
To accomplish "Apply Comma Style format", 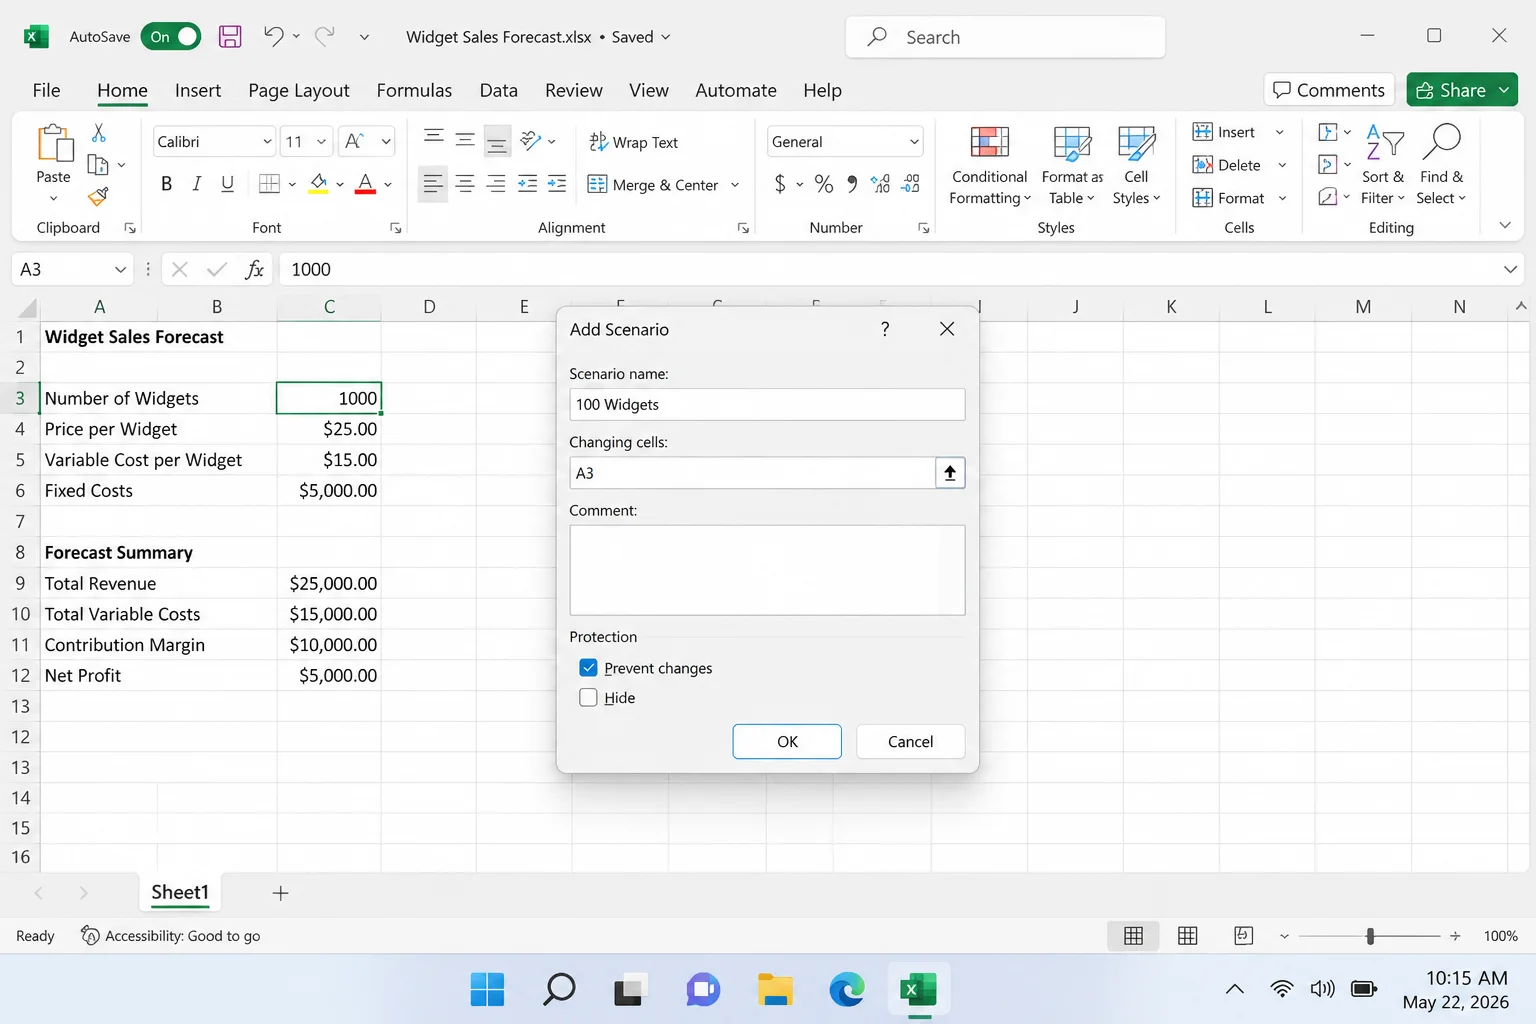I will [x=852, y=184].
